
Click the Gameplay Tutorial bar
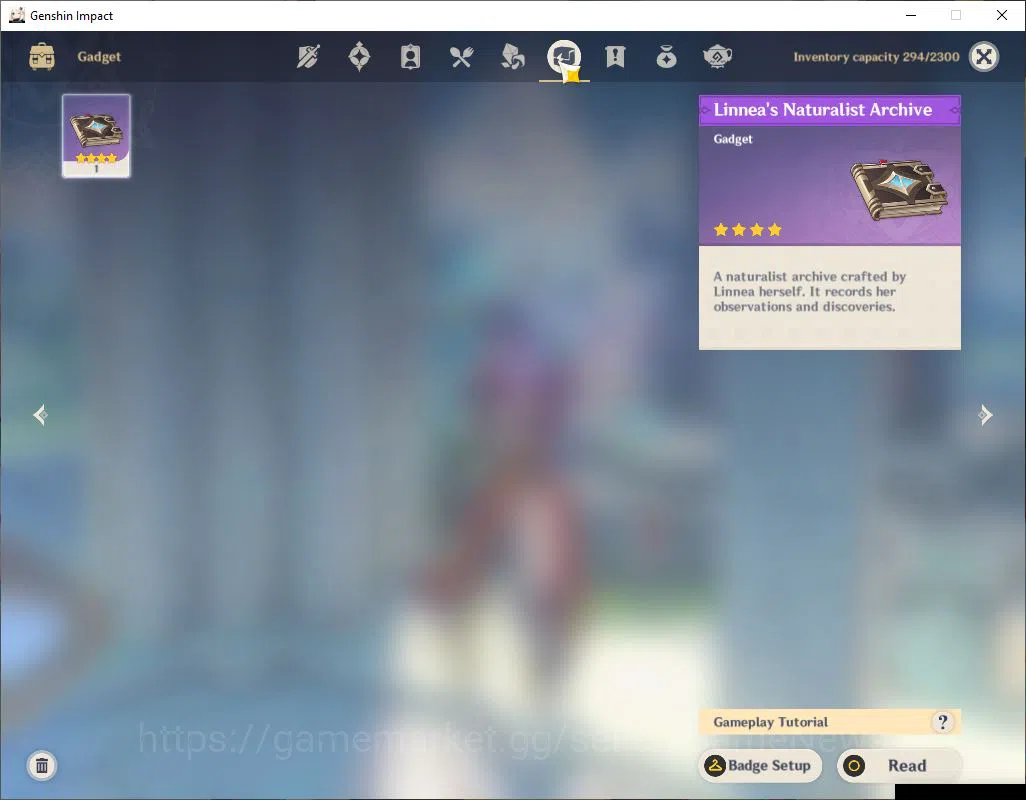point(830,722)
